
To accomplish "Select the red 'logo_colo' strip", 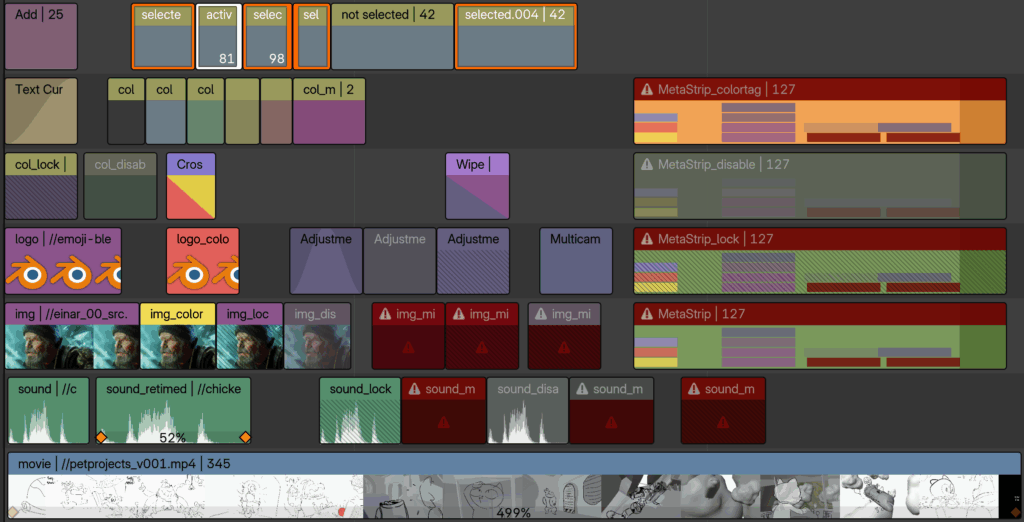I will coord(203,261).
